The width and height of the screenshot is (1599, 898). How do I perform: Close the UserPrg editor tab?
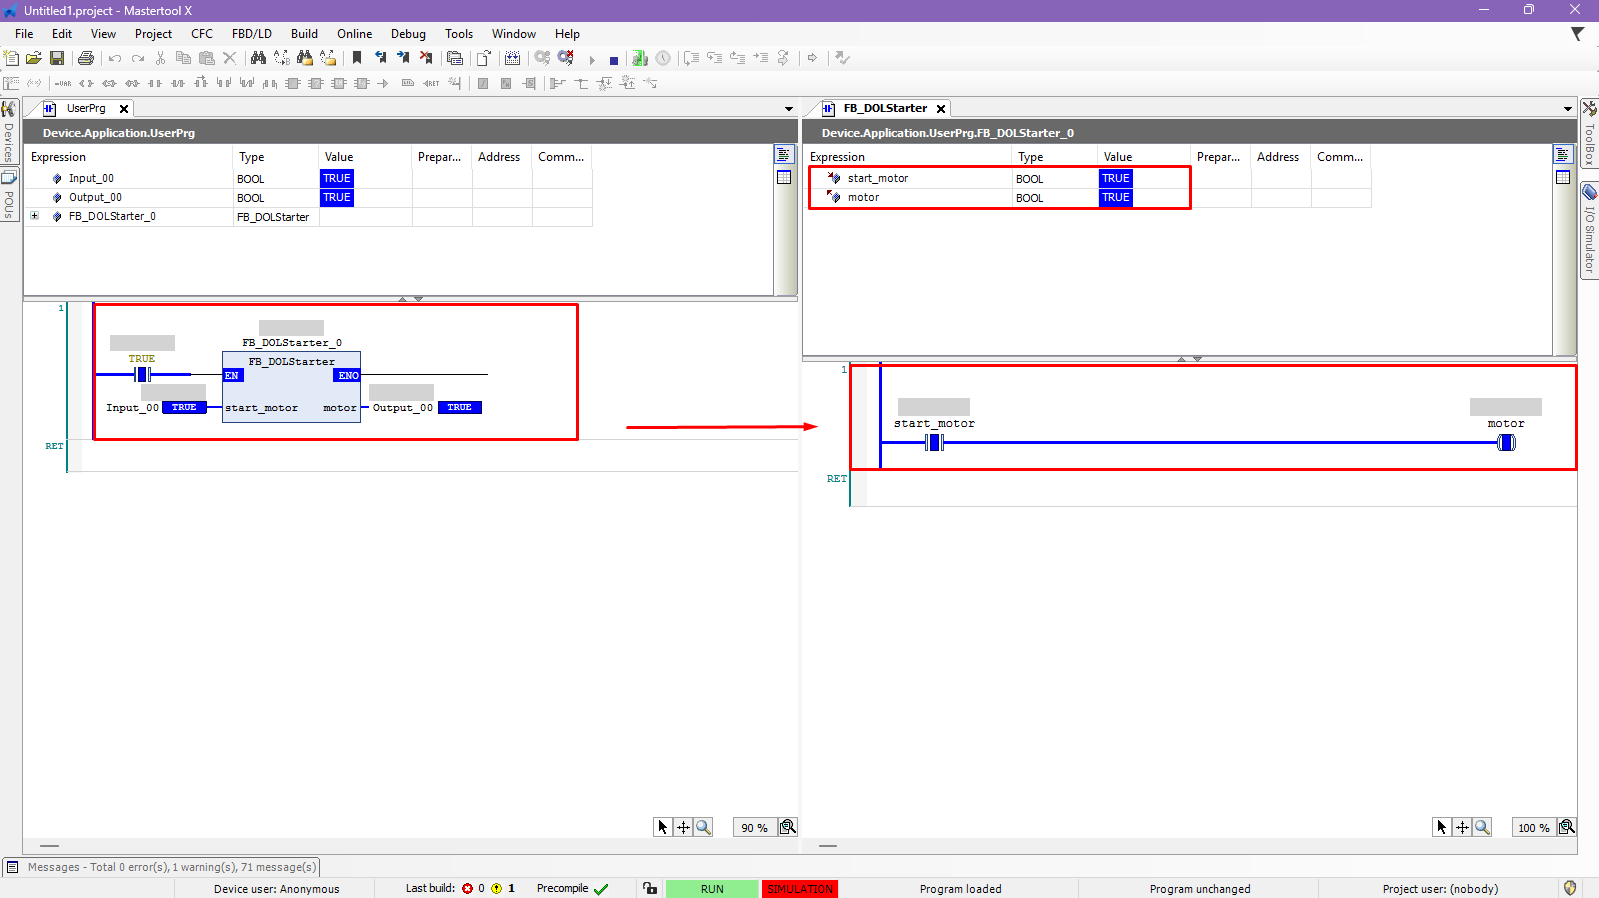pos(124,109)
